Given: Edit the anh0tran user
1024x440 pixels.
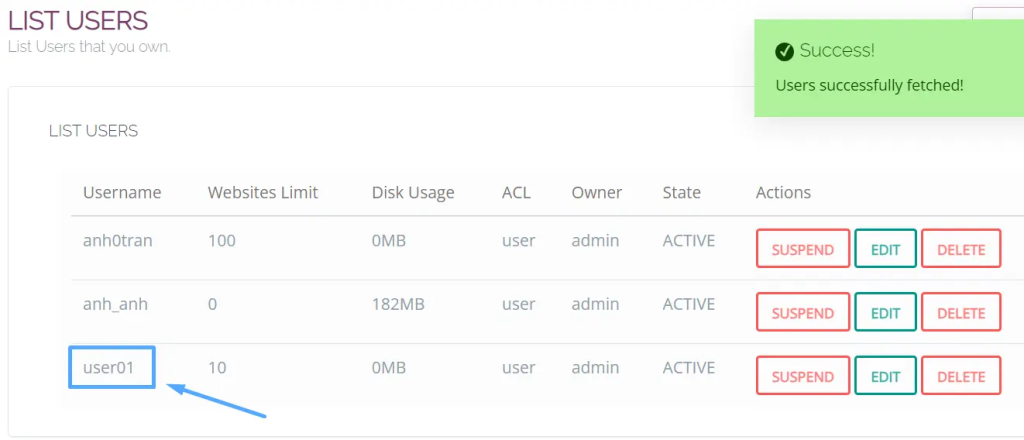Looking at the screenshot, I should pyautogui.click(x=885, y=249).
